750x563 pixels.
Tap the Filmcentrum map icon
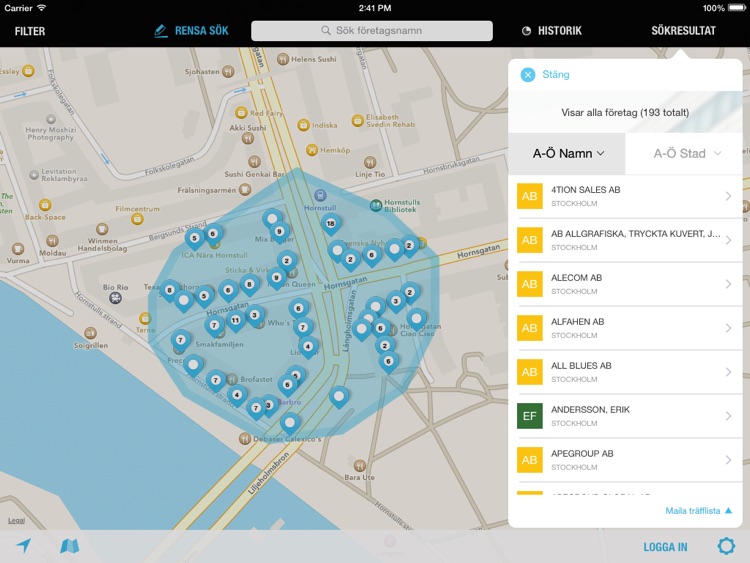[137, 219]
